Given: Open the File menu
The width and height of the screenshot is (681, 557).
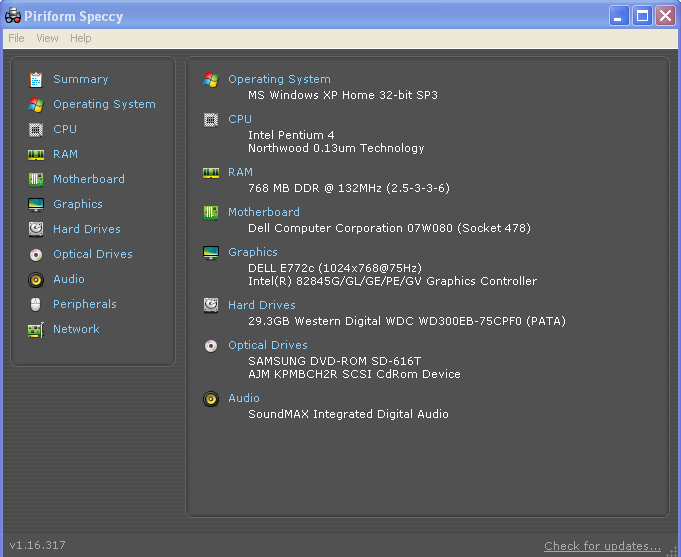Looking at the screenshot, I should pyautogui.click(x=17, y=38).
